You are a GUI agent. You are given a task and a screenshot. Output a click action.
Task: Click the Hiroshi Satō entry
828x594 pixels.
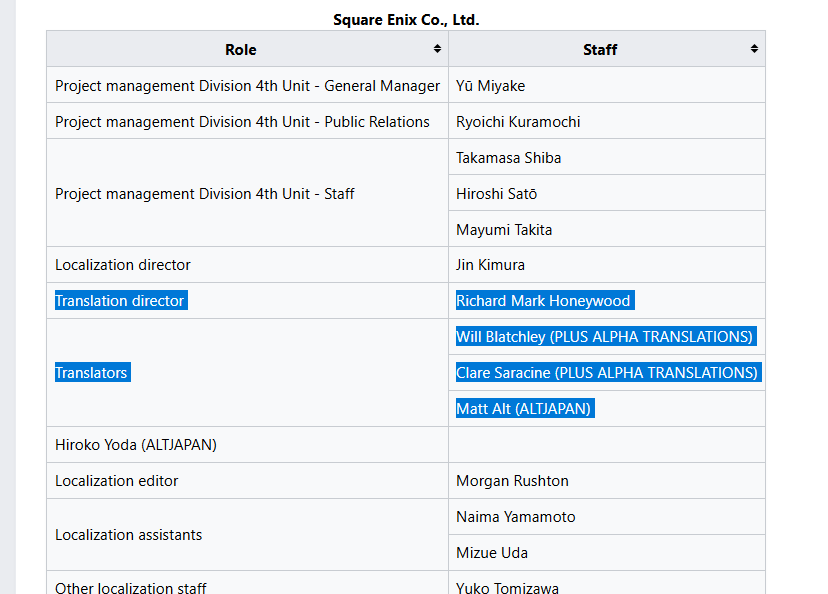point(496,194)
